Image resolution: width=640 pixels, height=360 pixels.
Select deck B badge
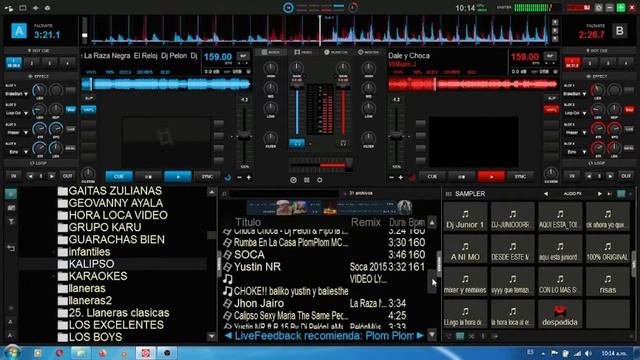[620, 31]
